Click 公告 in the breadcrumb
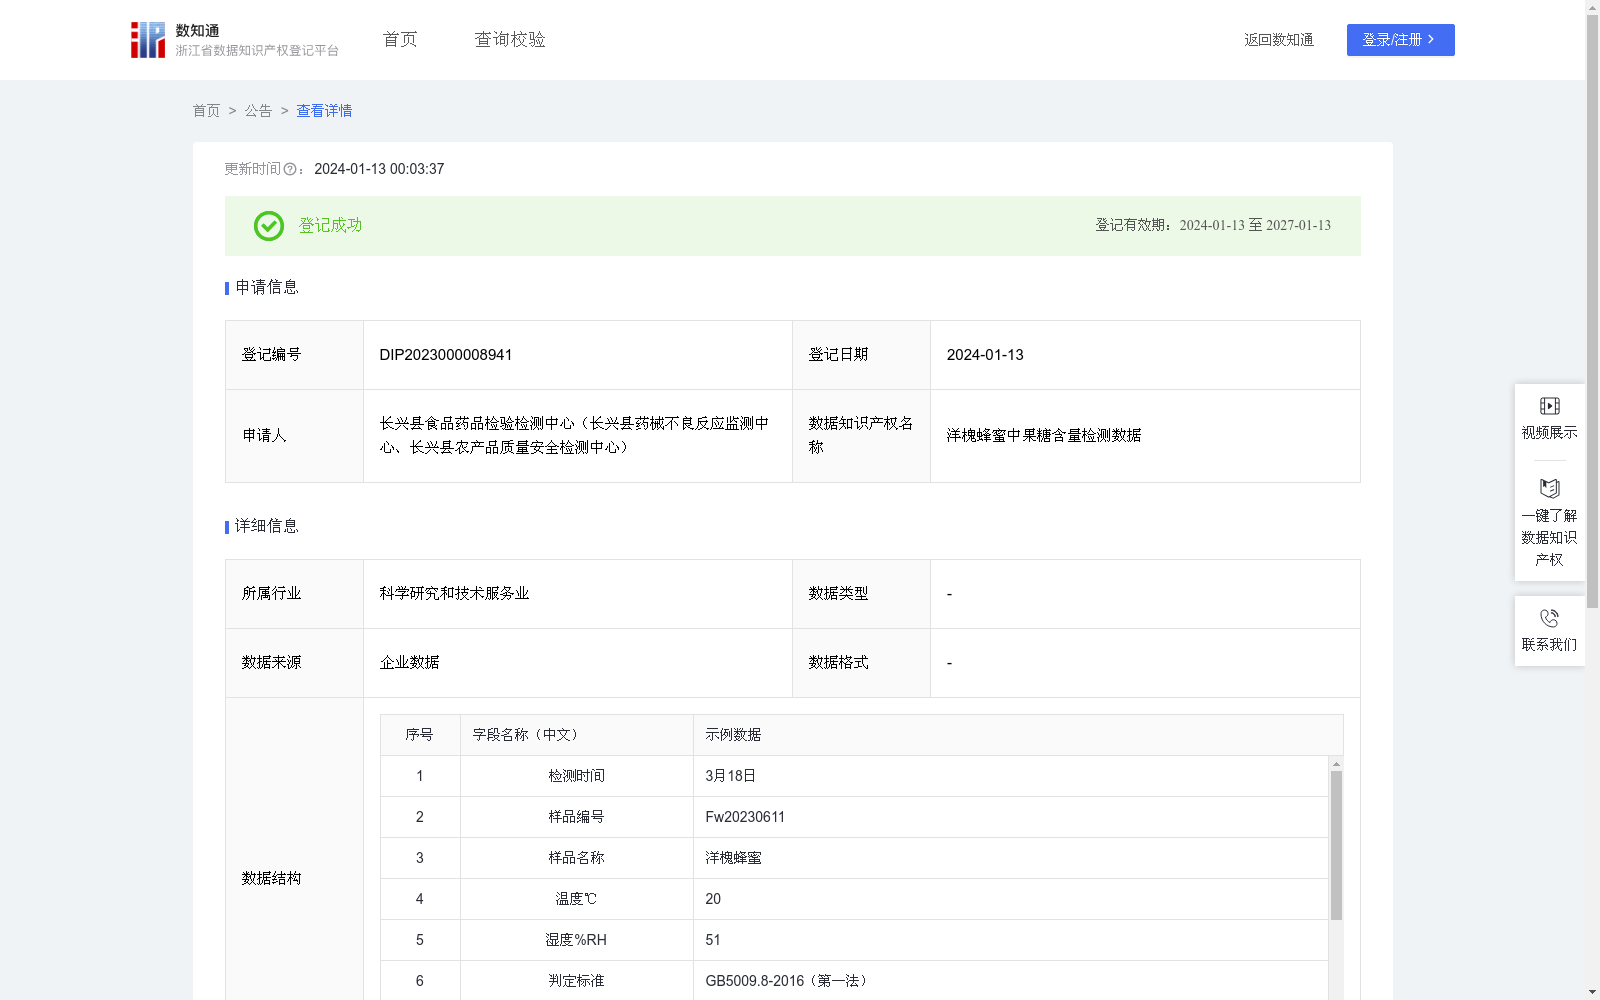1600x1000 pixels. point(258,111)
